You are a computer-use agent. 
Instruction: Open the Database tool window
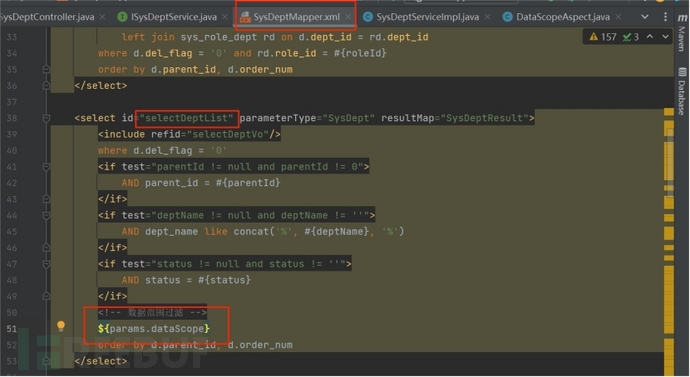click(682, 92)
